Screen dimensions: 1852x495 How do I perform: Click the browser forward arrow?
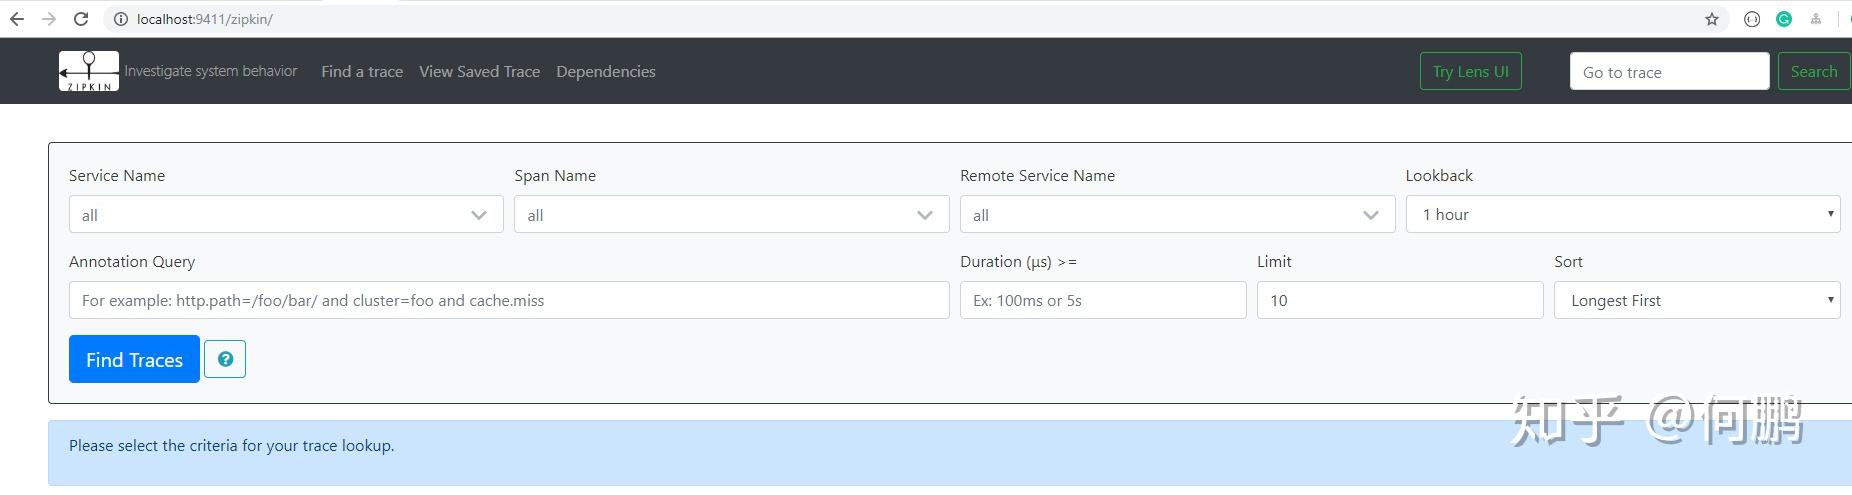coord(49,19)
